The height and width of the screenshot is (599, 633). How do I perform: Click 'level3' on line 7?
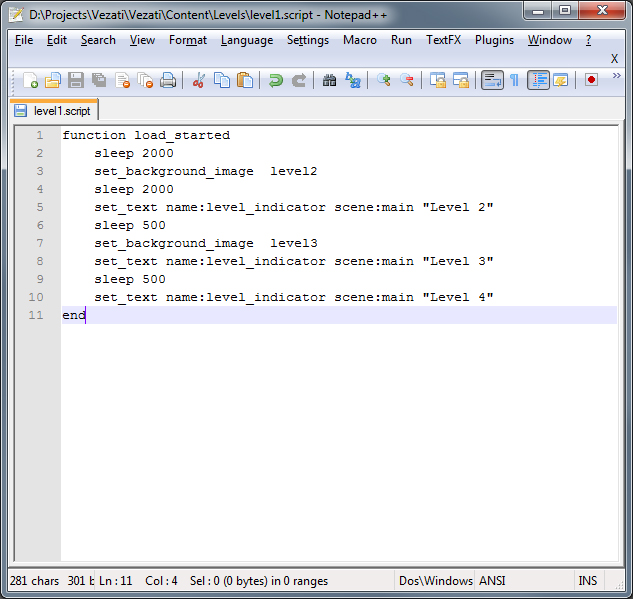(x=293, y=243)
